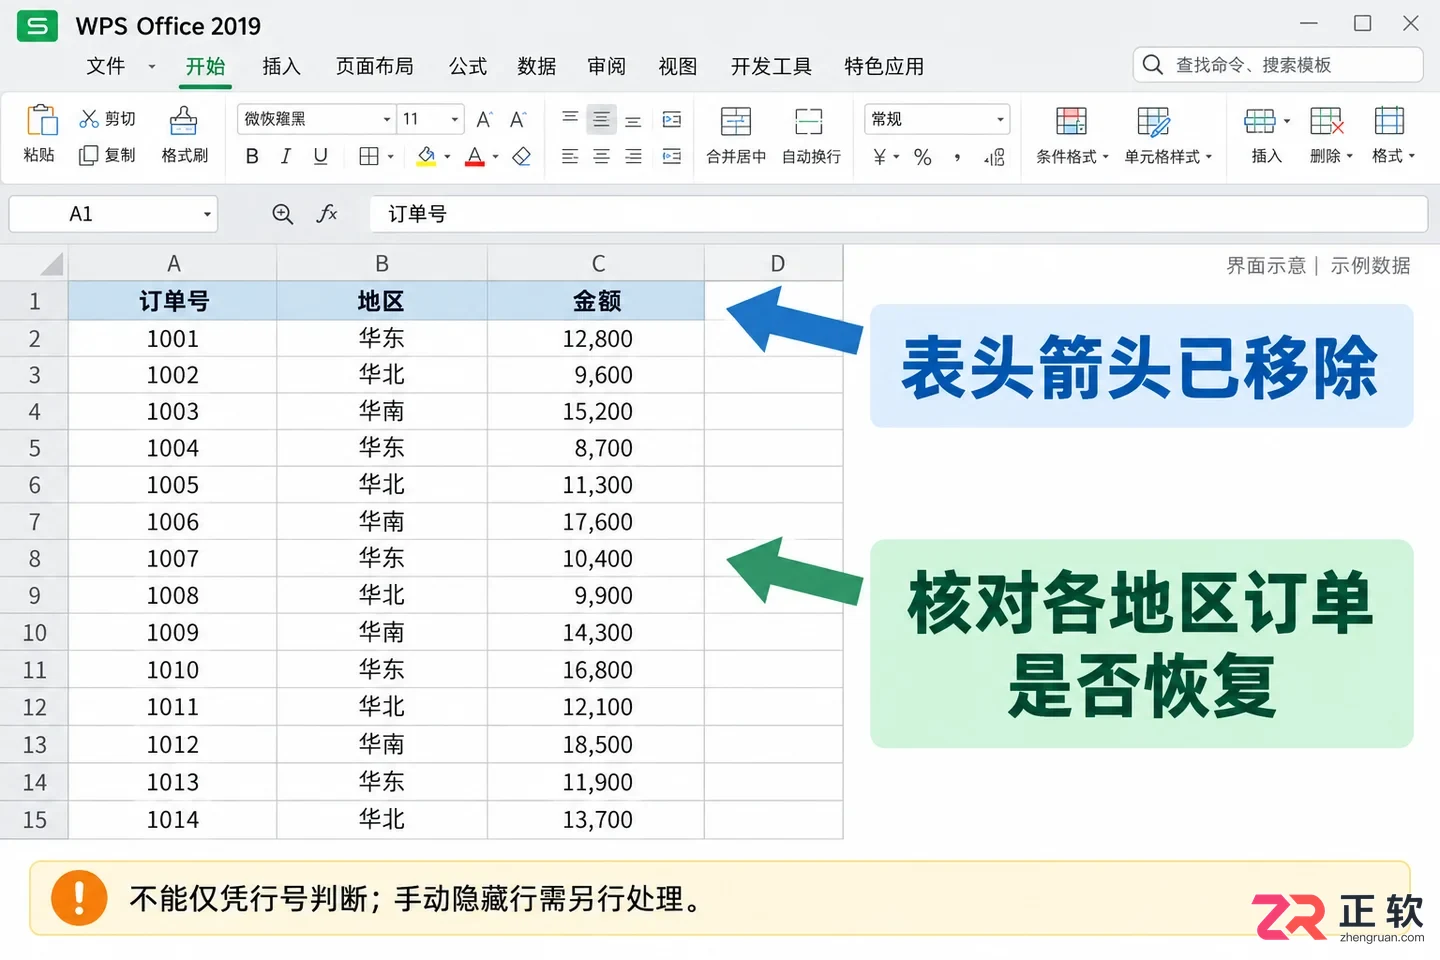Open Conditional Formatting (条件格式) icon
The image size is (1440, 960).
point(1071,121)
